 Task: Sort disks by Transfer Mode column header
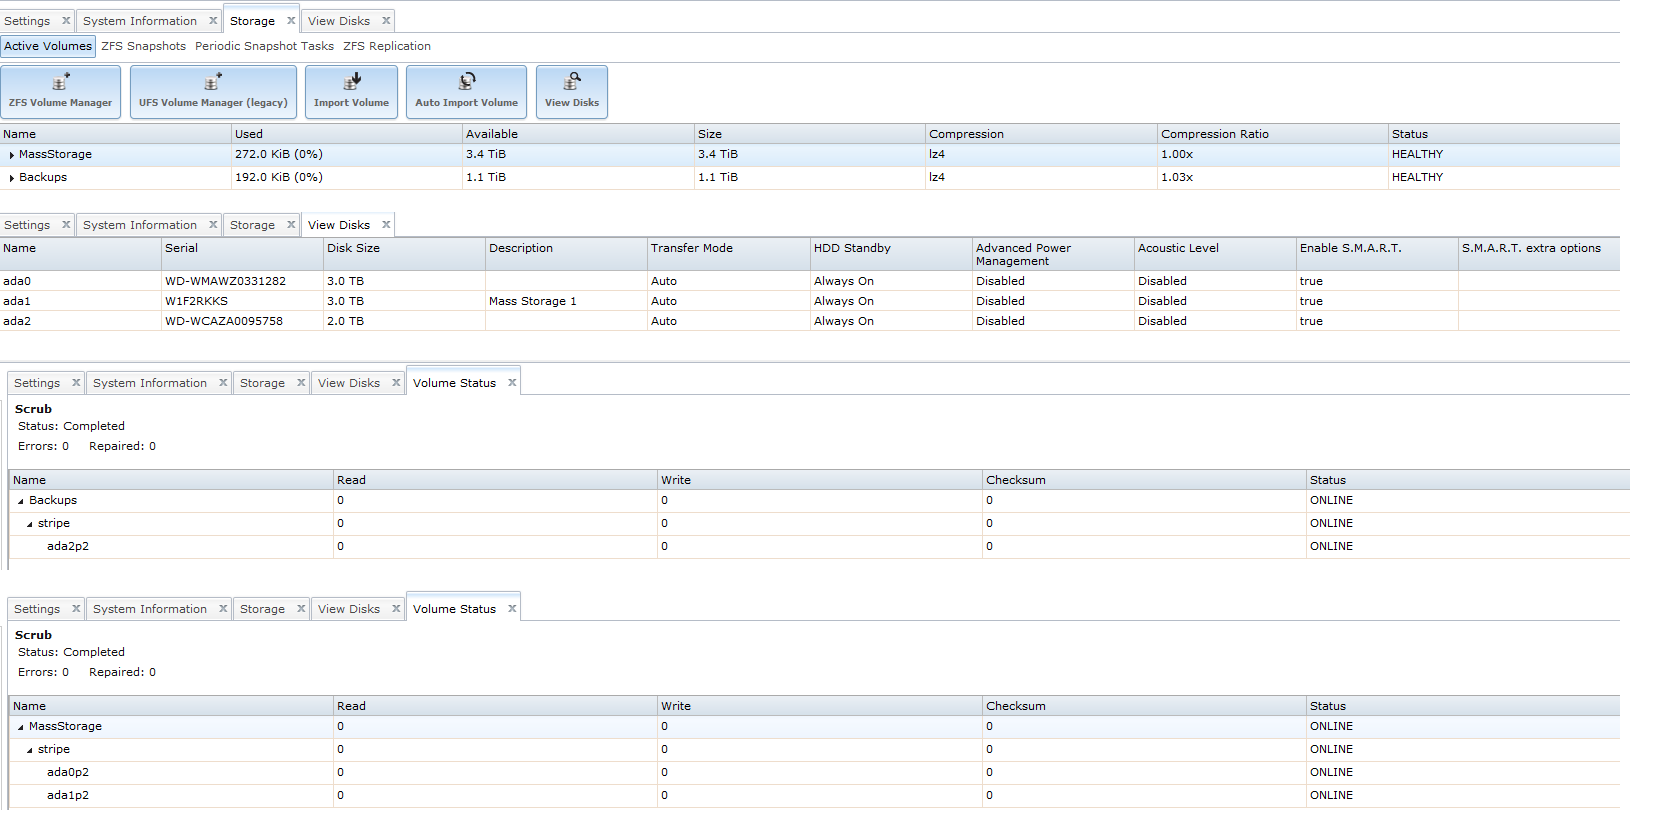click(729, 254)
